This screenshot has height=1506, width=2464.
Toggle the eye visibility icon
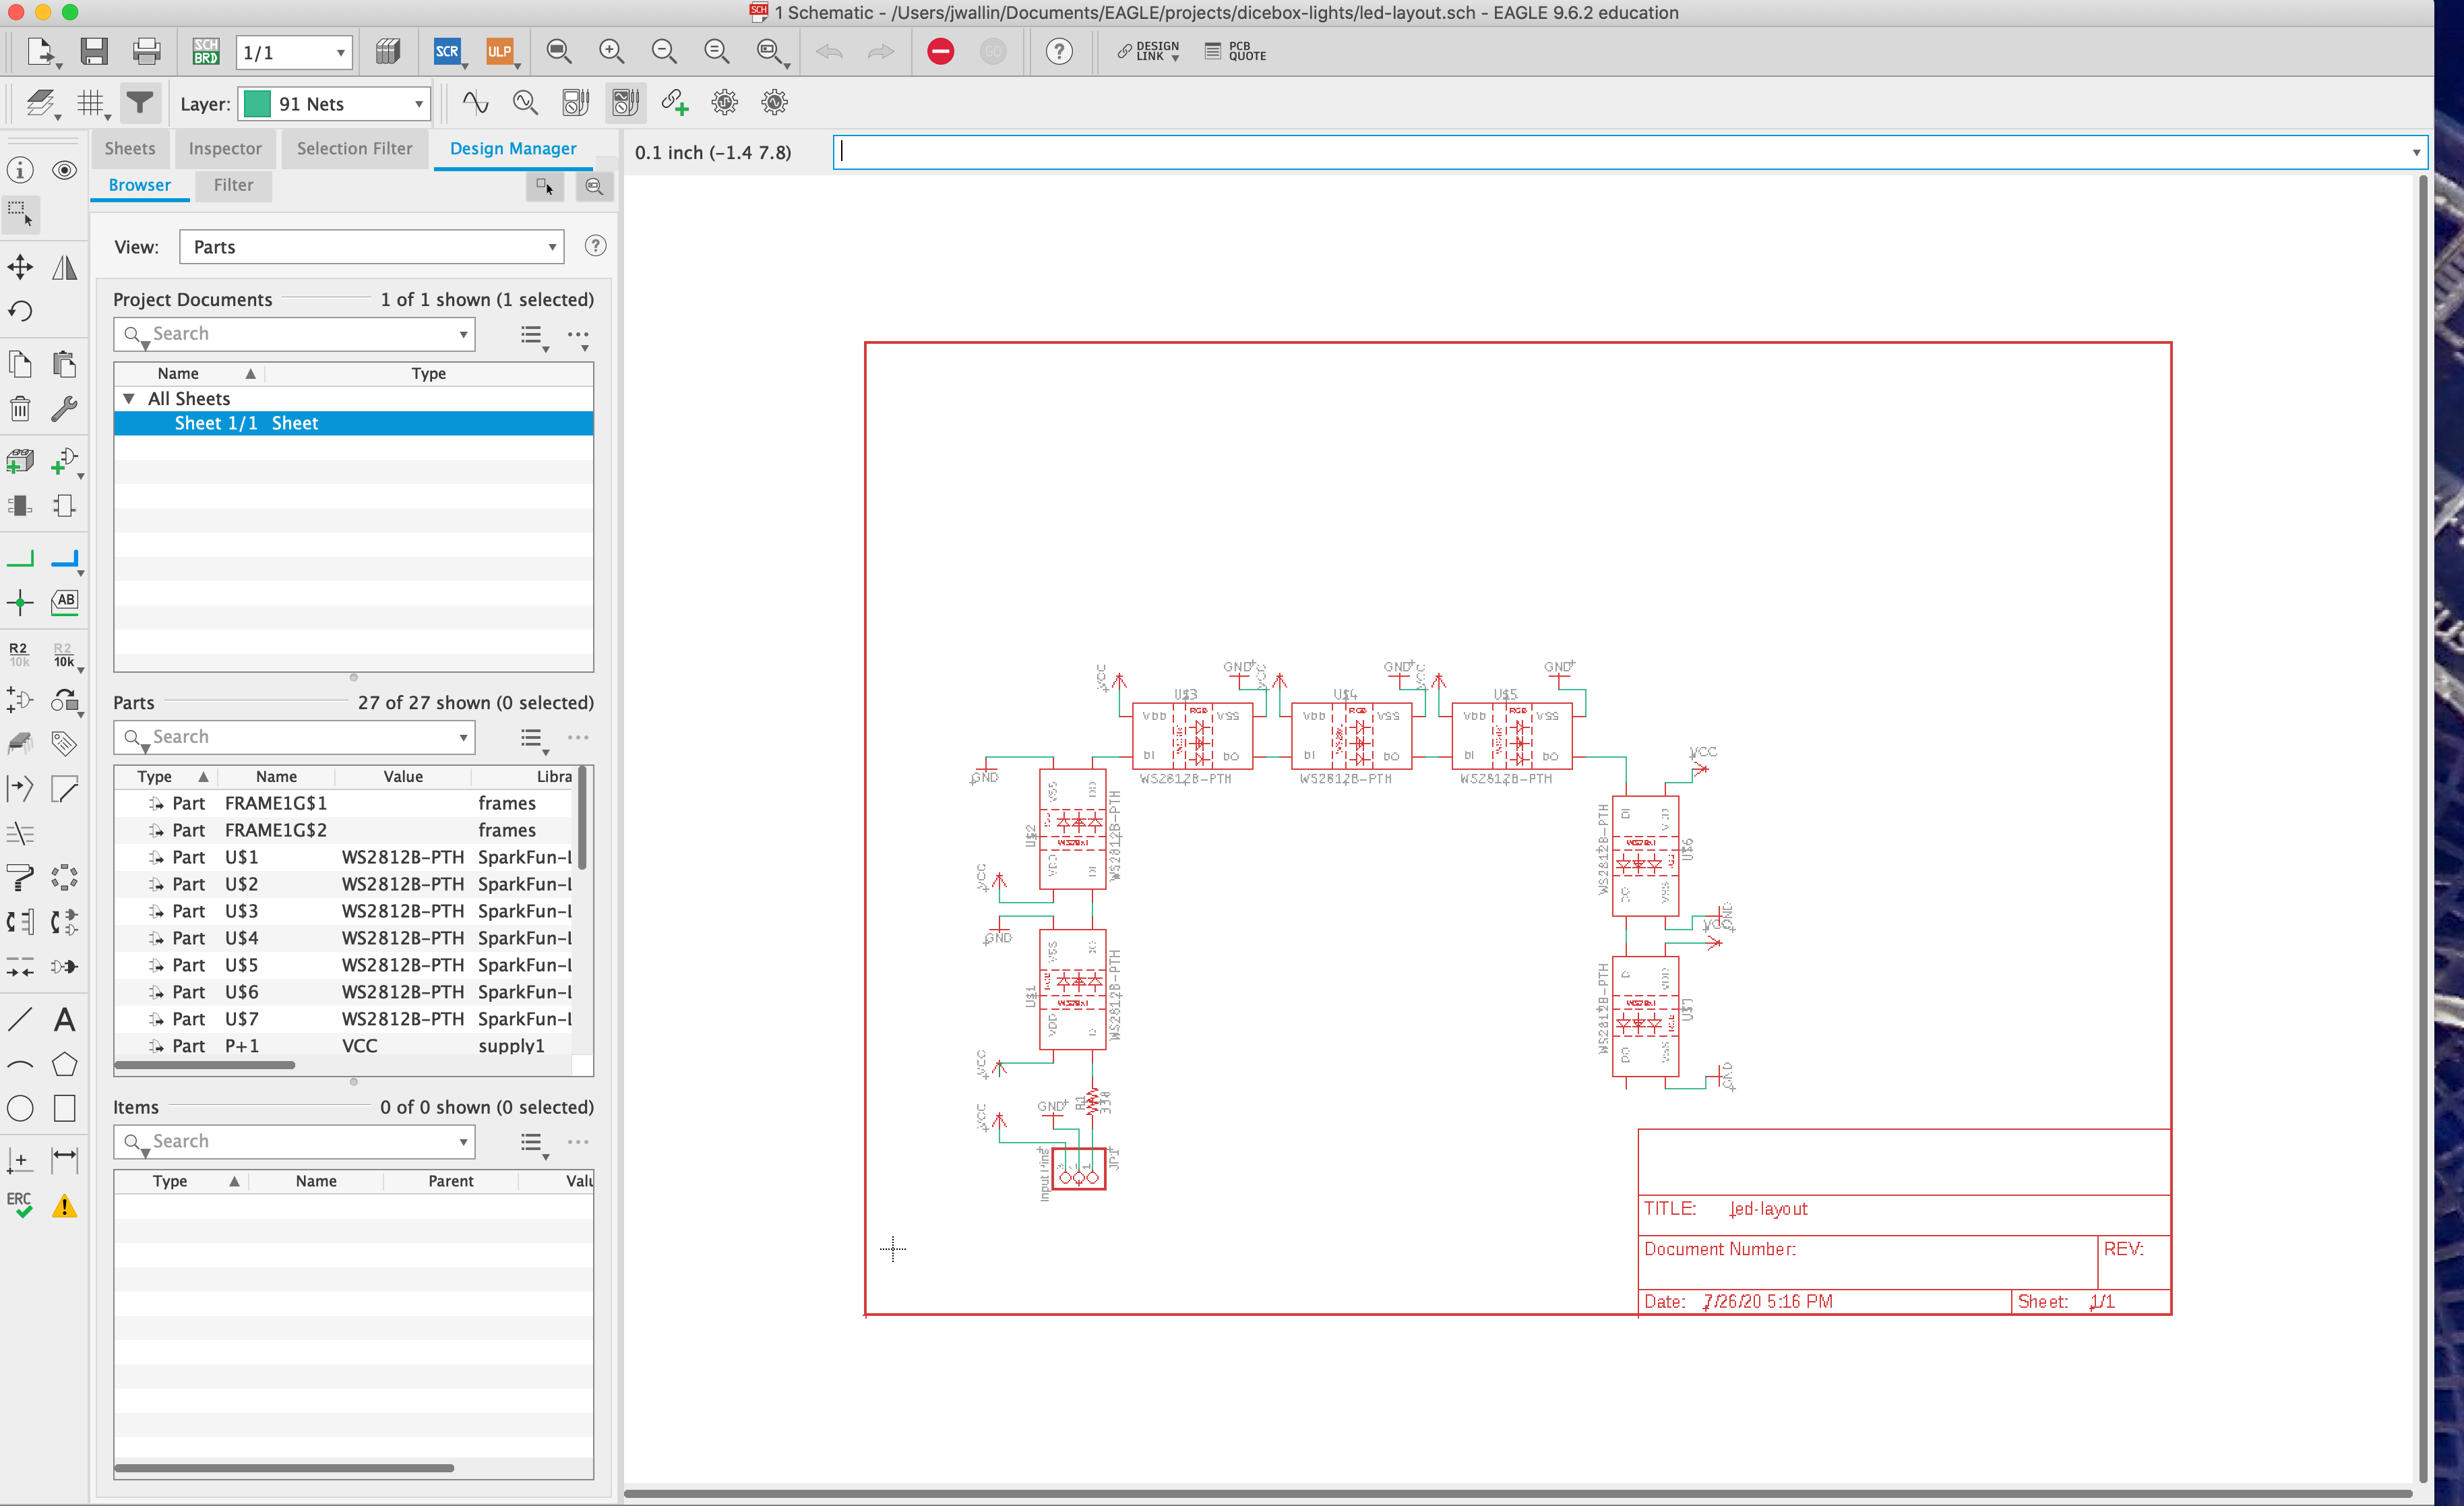[64, 170]
